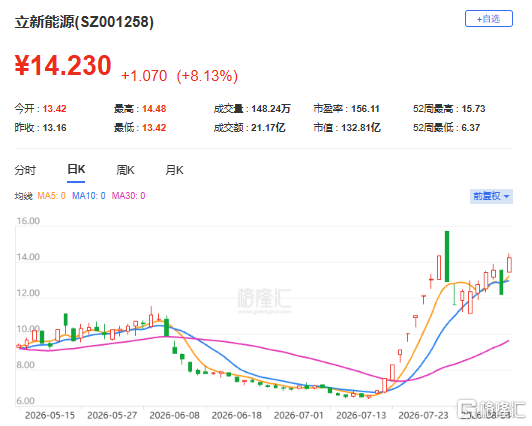This screenshot has width=532, height=426.
Task: Select the 日K chart tab
Action: [76, 169]
